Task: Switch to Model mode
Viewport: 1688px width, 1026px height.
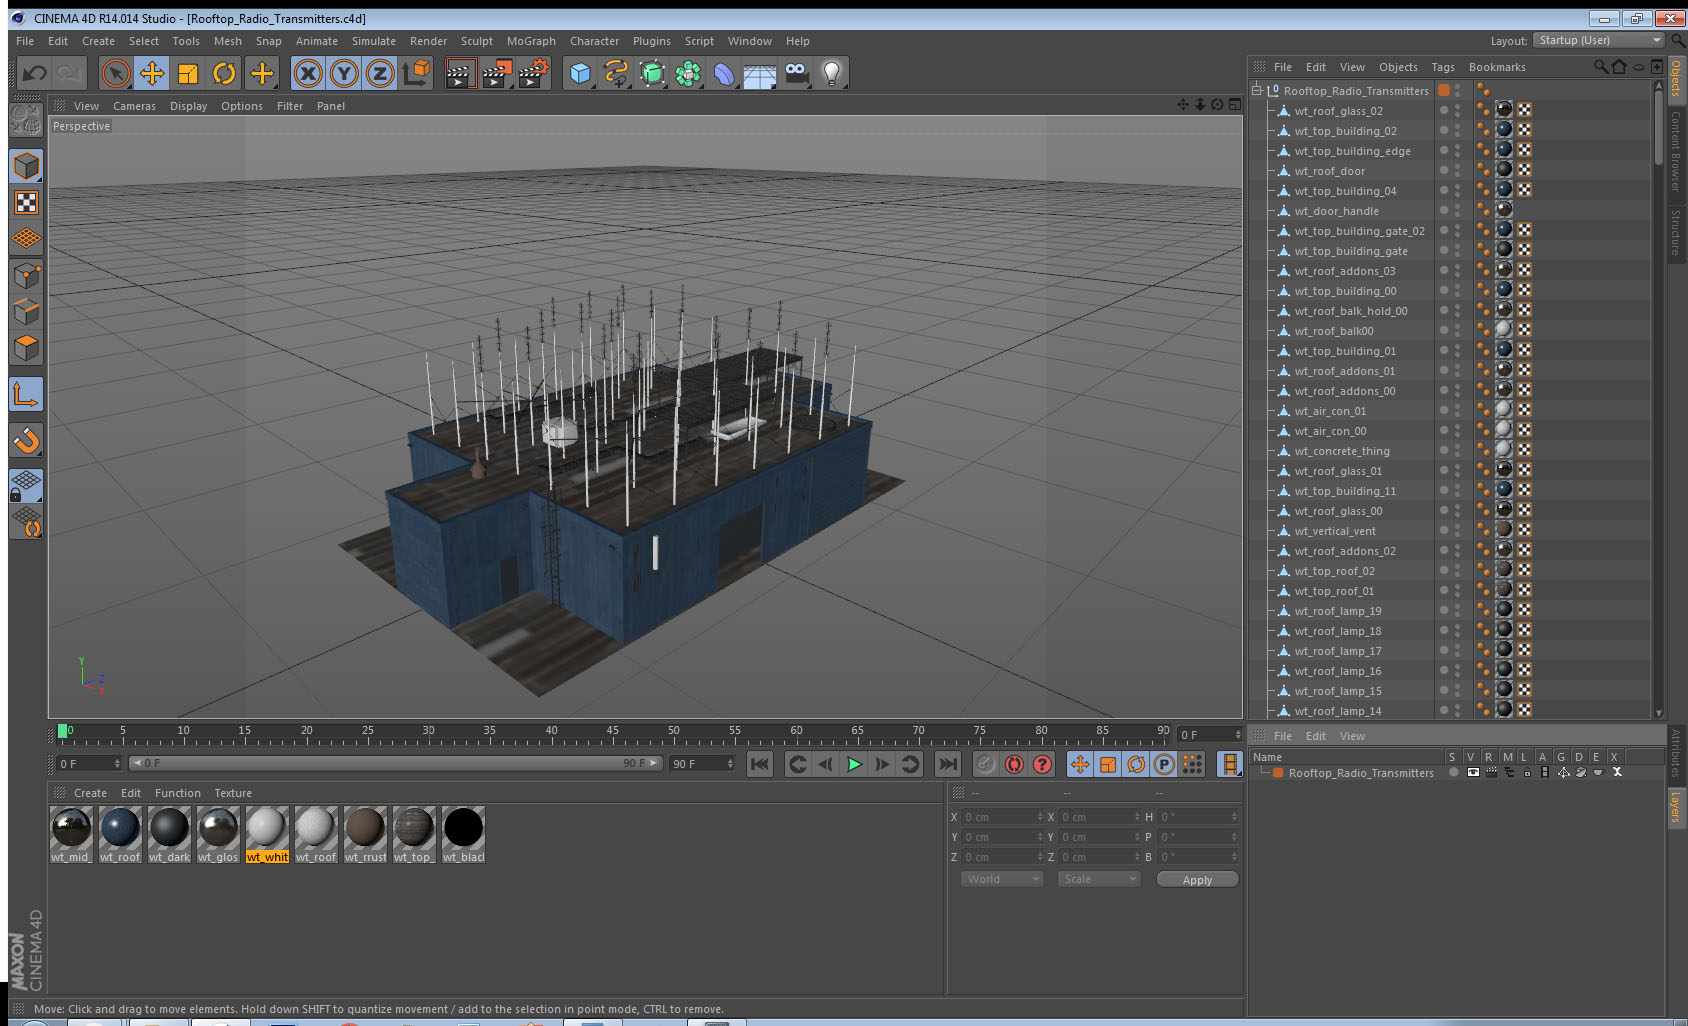Action: pyautogui.click(x=26, y=166)
